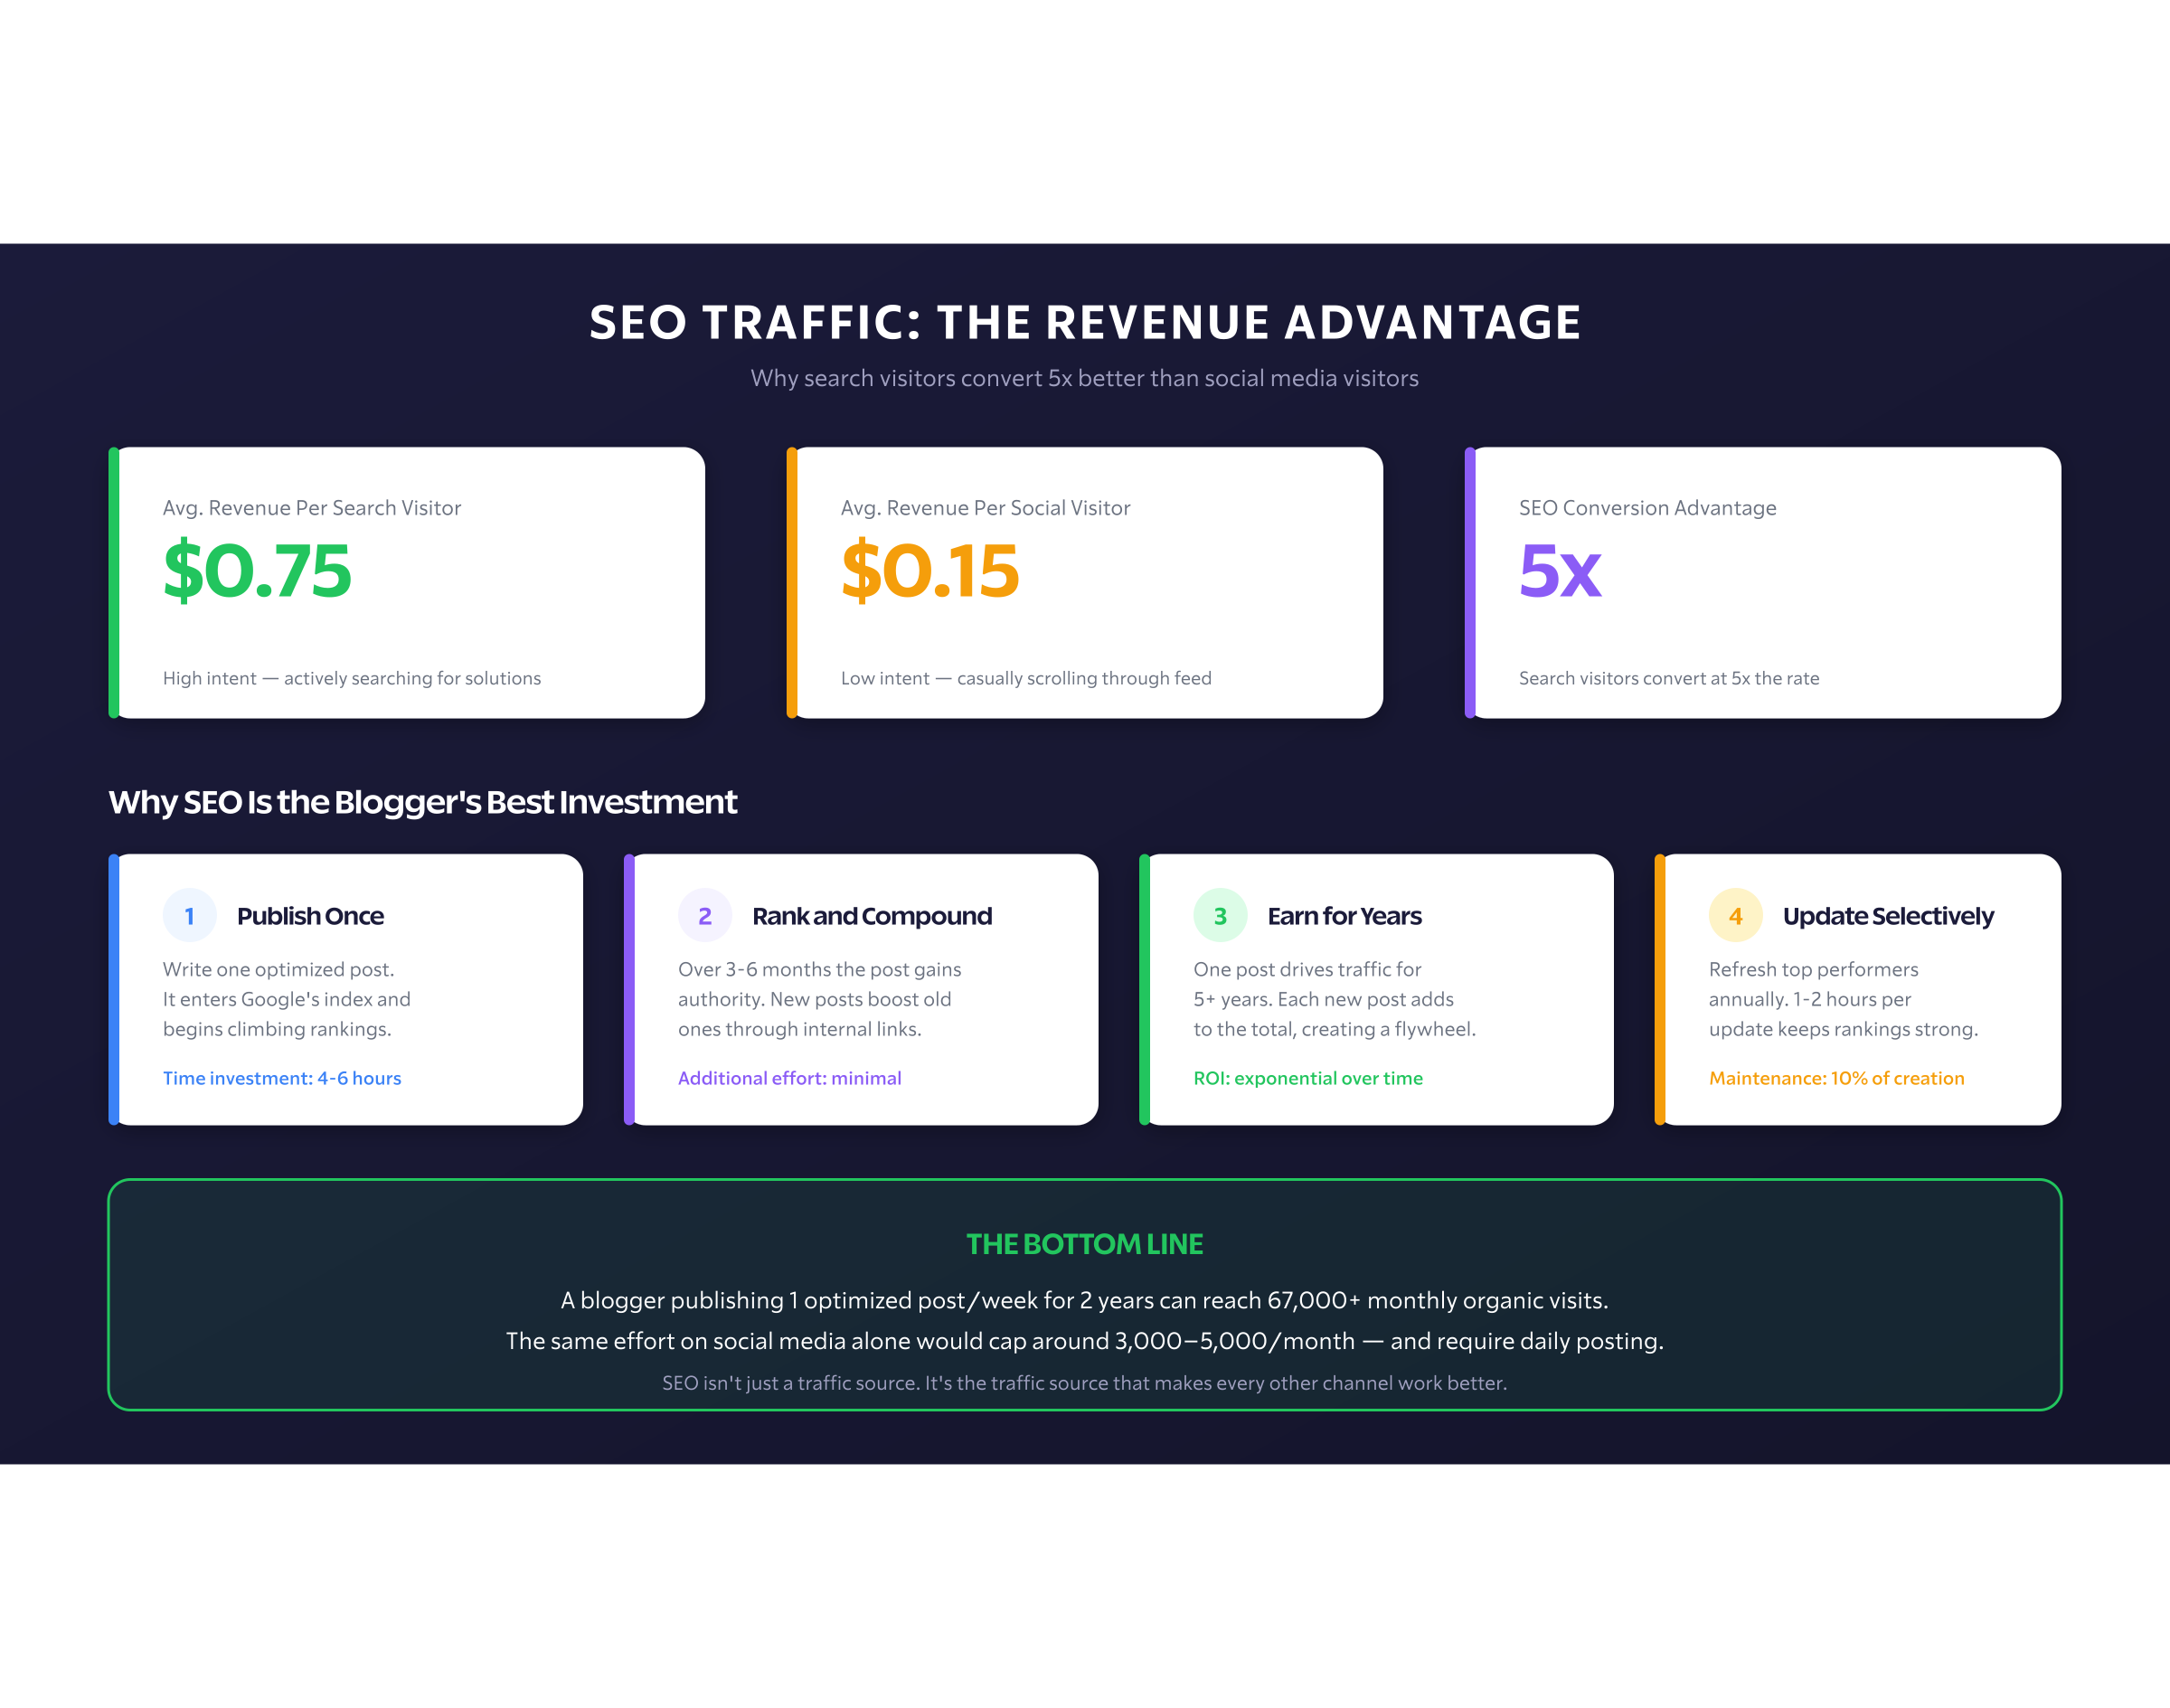Screen dimensions: 2170x1708
Task: Click the numbered badge for Publish Once
Action: 190,915
